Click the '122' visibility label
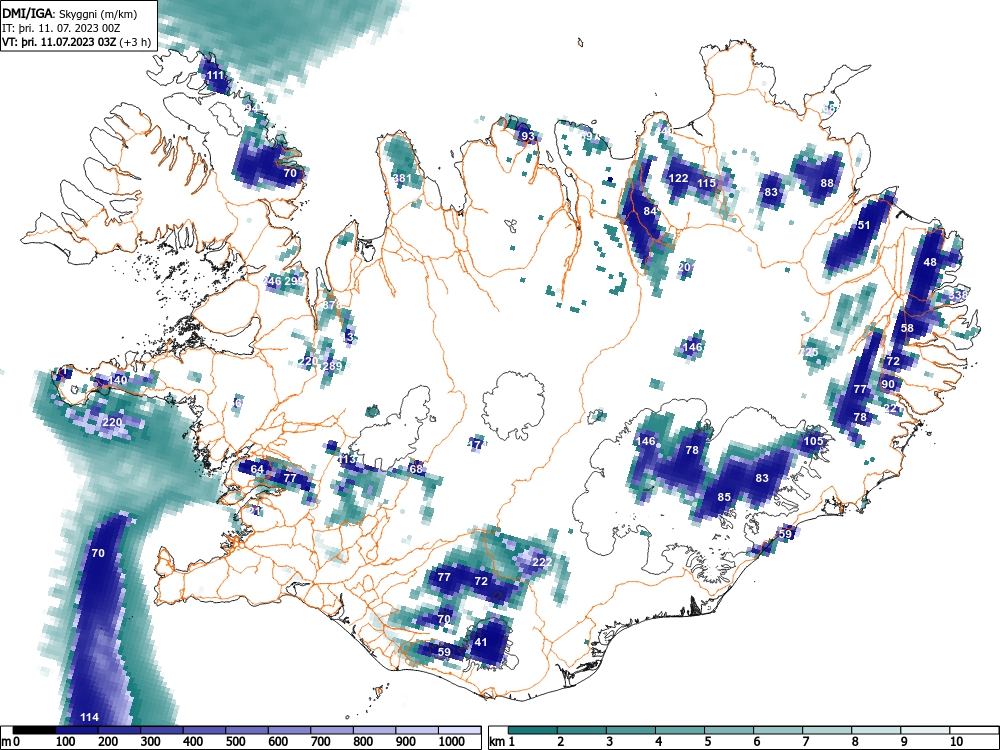 [x=679, y=178]
